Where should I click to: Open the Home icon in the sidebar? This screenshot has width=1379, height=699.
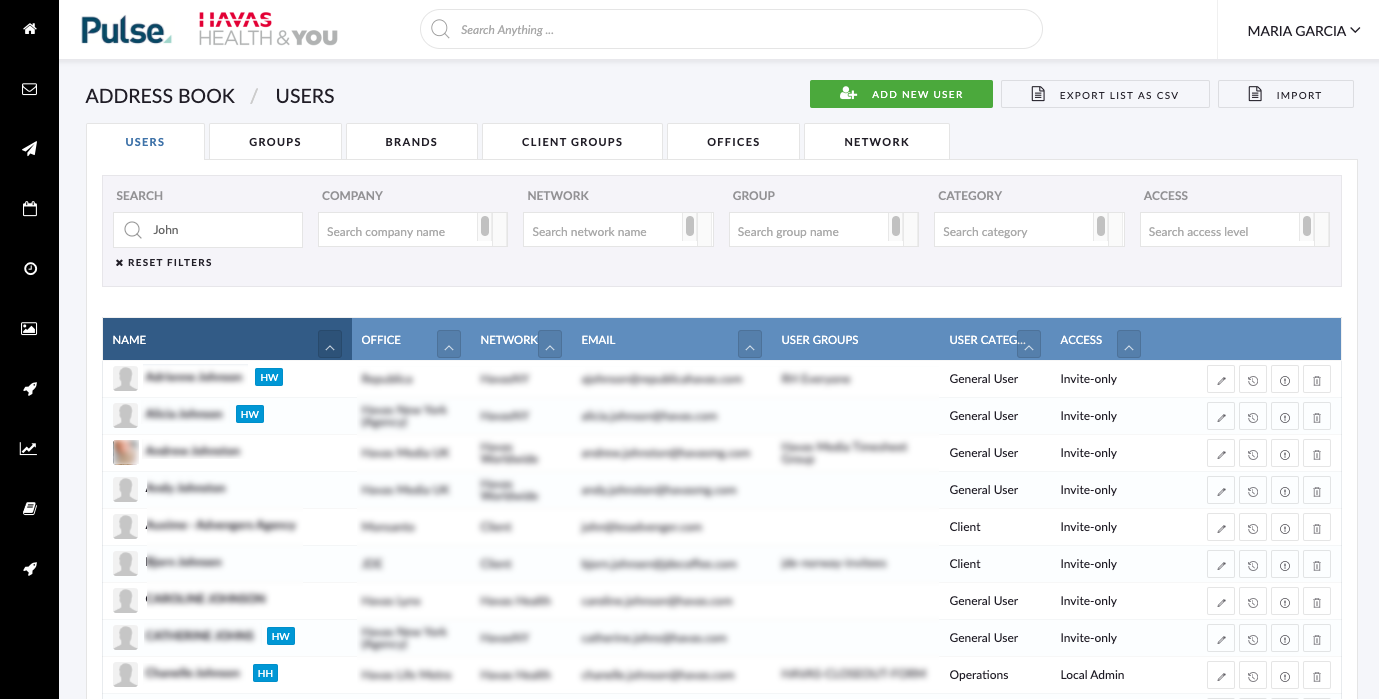[x=29, y=28]
